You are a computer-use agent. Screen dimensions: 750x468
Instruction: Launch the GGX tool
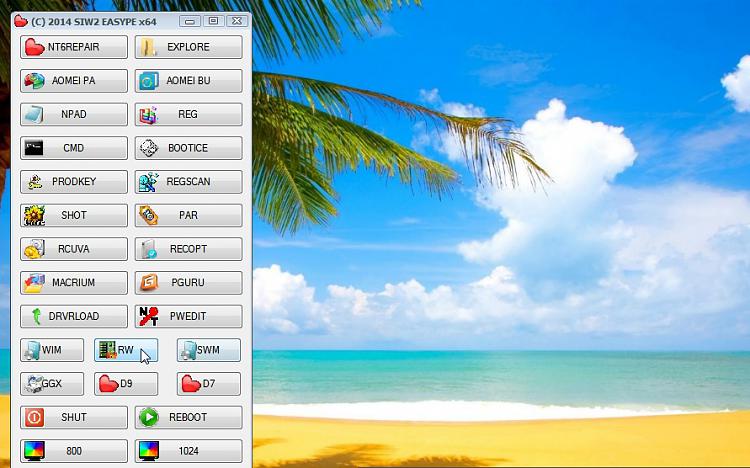(x=52, y=384)
